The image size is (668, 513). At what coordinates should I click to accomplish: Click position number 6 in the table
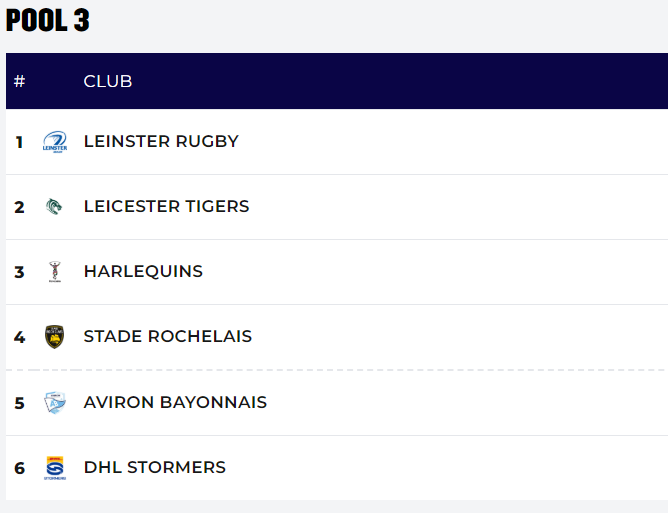(19, 468)
